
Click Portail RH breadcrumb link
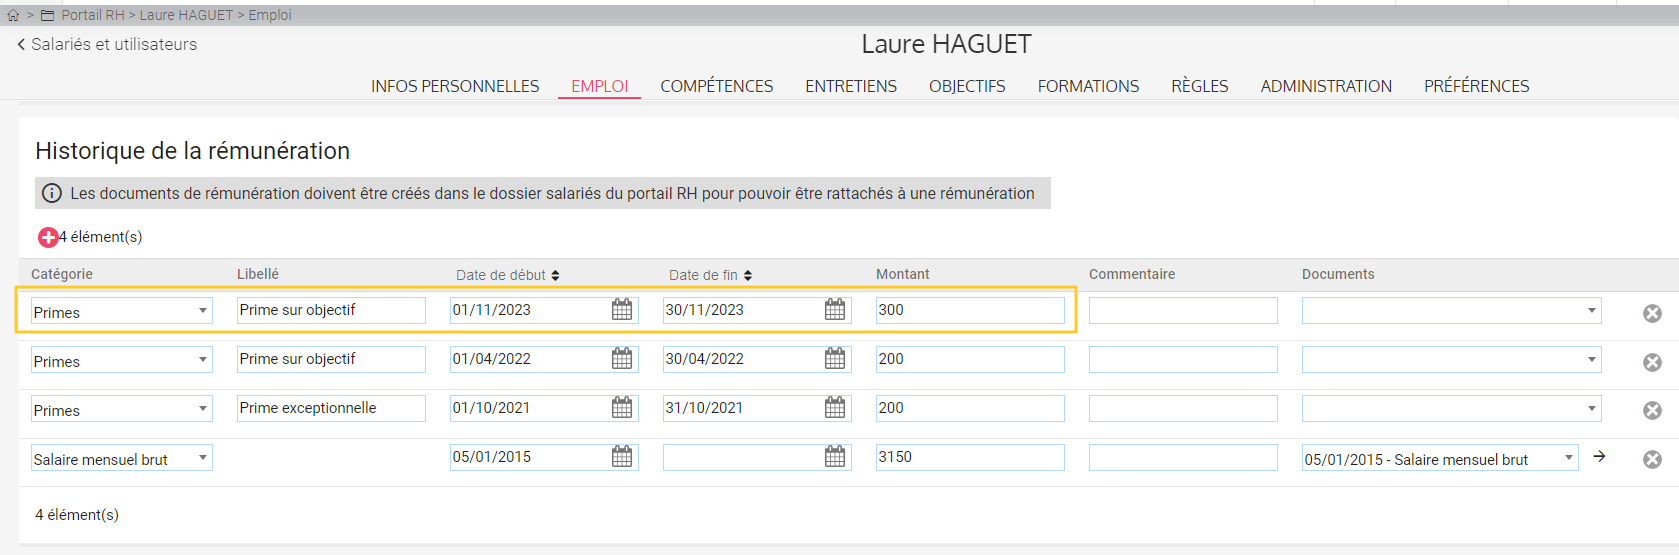(x=93, y=15)
